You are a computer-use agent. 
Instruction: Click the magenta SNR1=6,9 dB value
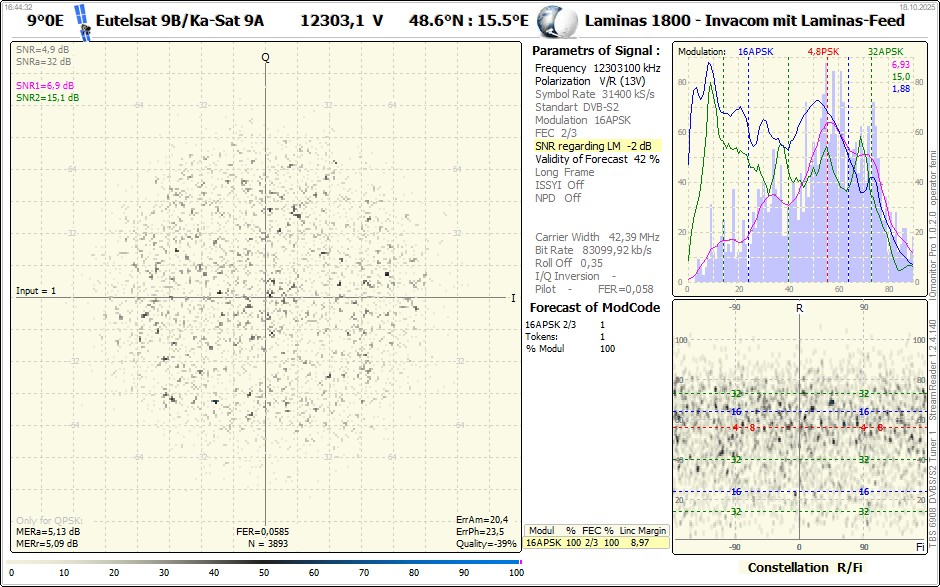45,86
